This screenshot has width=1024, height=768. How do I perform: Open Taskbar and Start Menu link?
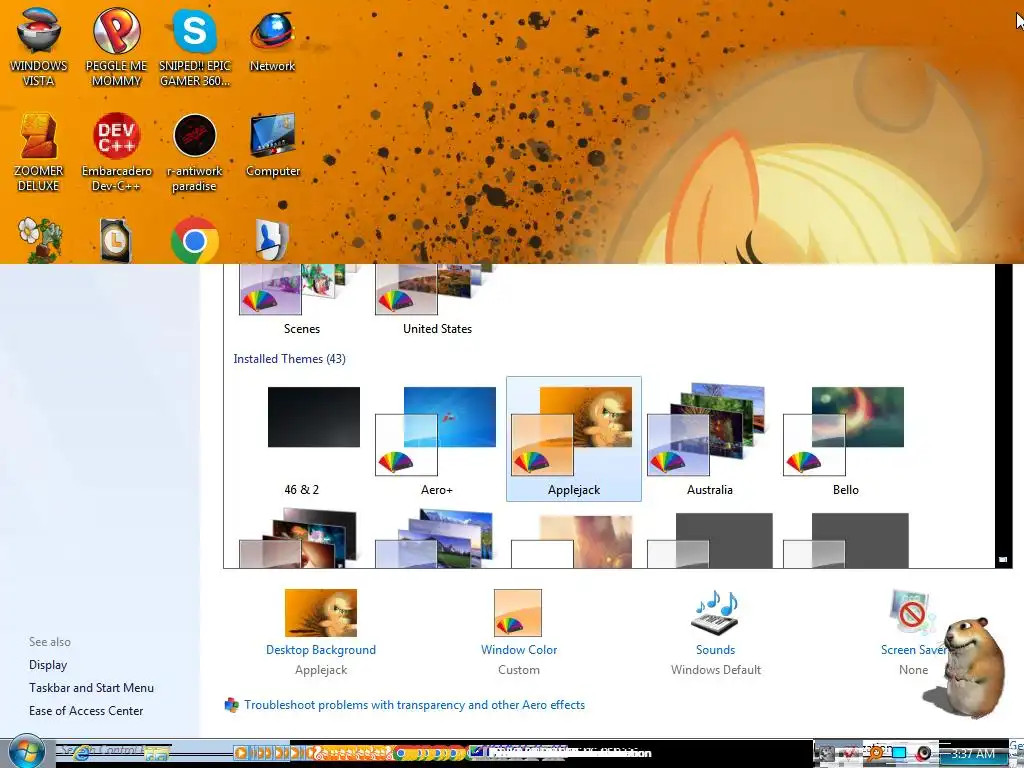[x=91, y=688]
